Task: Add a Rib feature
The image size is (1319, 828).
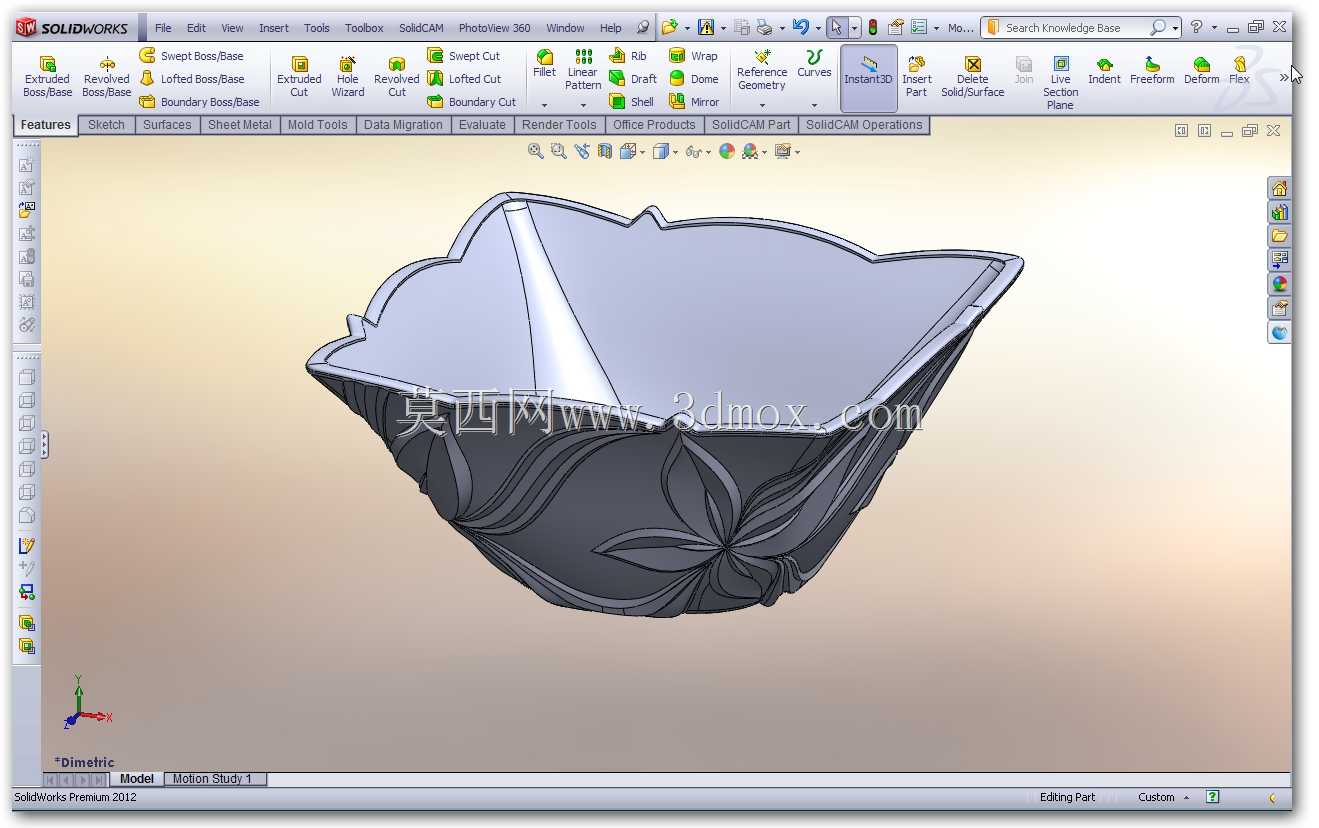Action: tap(628, 56)
